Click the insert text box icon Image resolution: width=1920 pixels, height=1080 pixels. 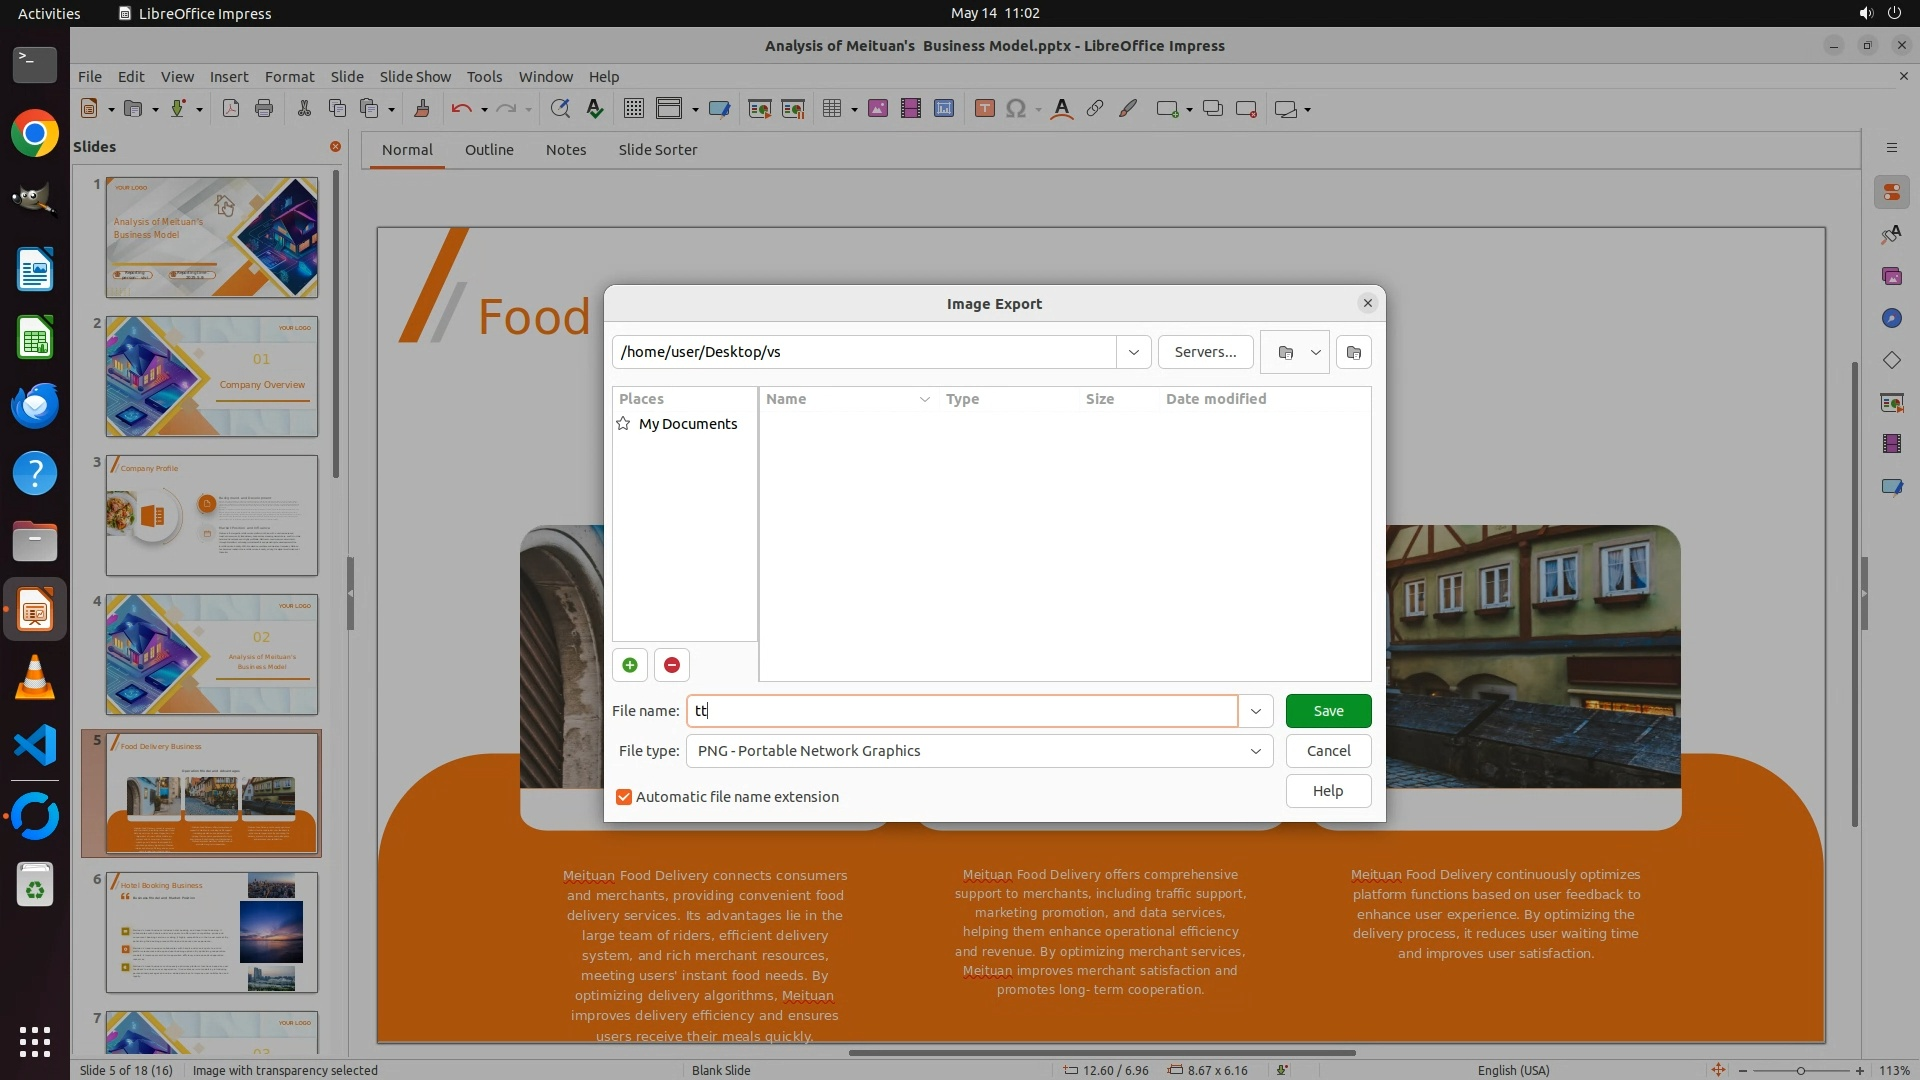pyautogui.click(x=984, y=109)
